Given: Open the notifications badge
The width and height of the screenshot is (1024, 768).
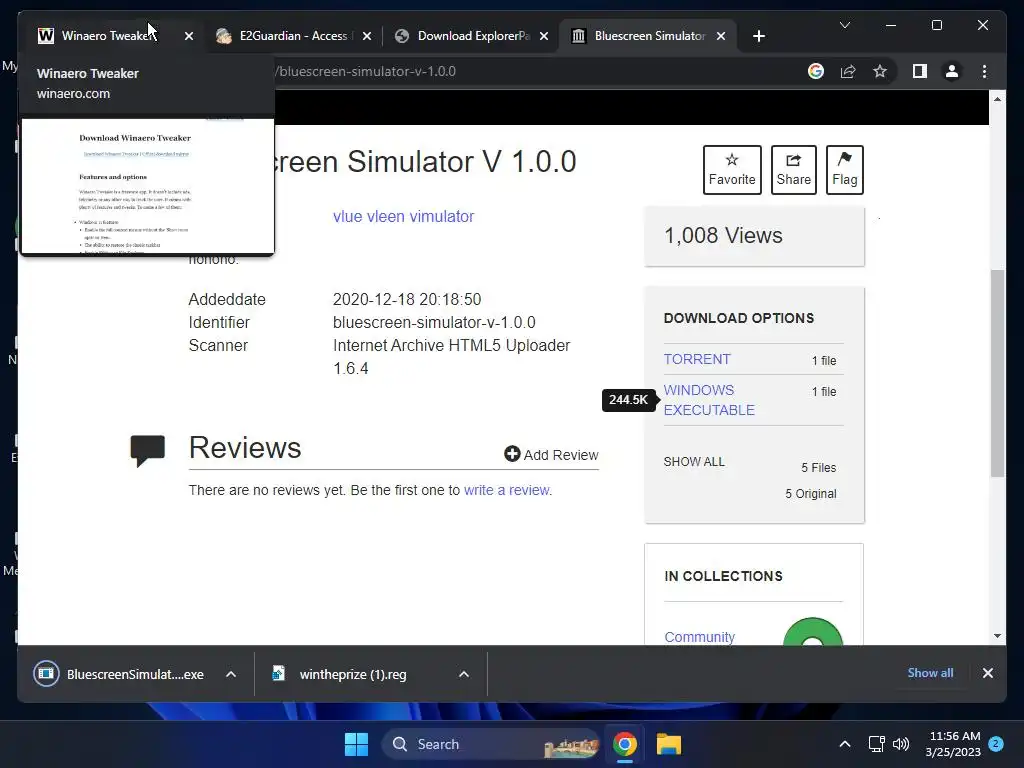Looking at the screenshot, I should [x=995, y=744].
